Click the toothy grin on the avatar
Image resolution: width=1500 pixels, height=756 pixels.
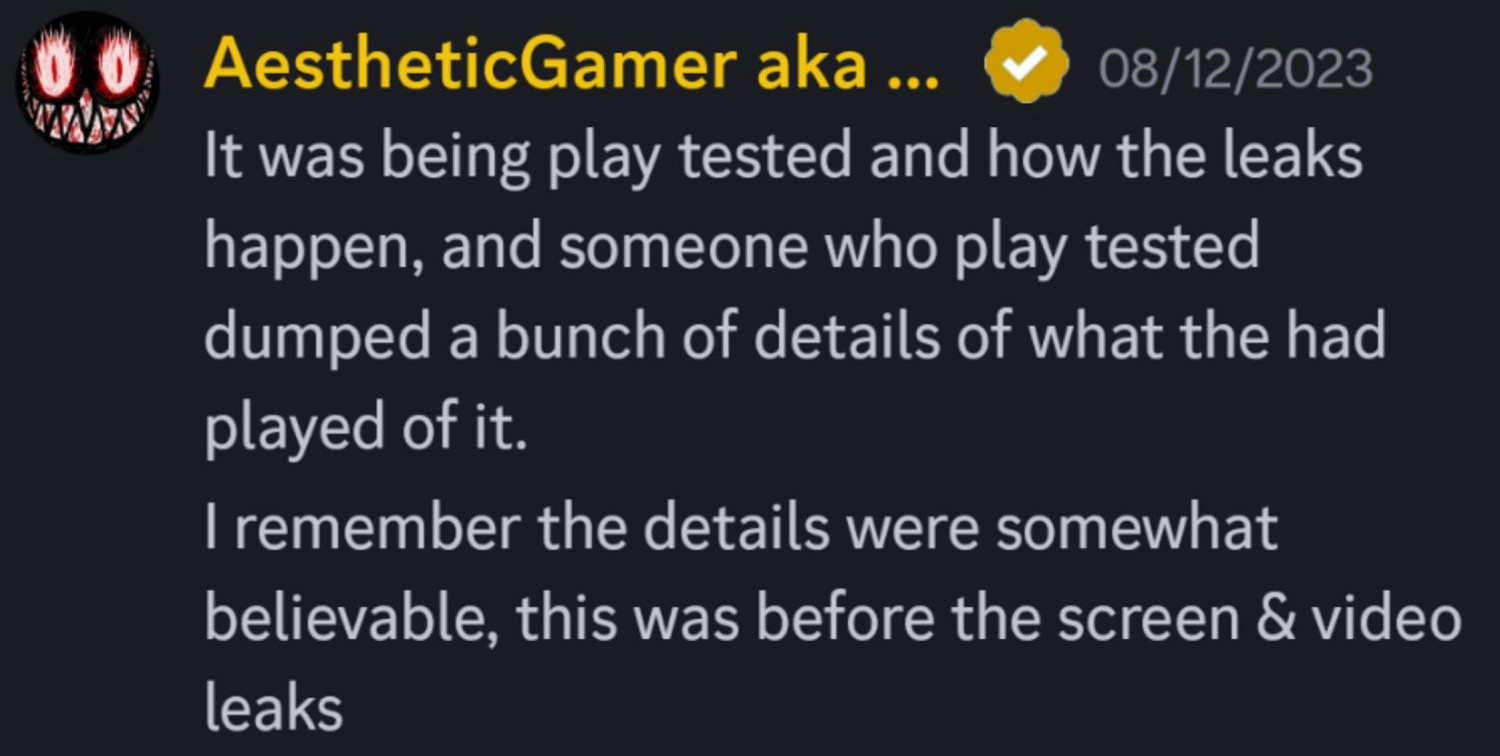(88, 120)
